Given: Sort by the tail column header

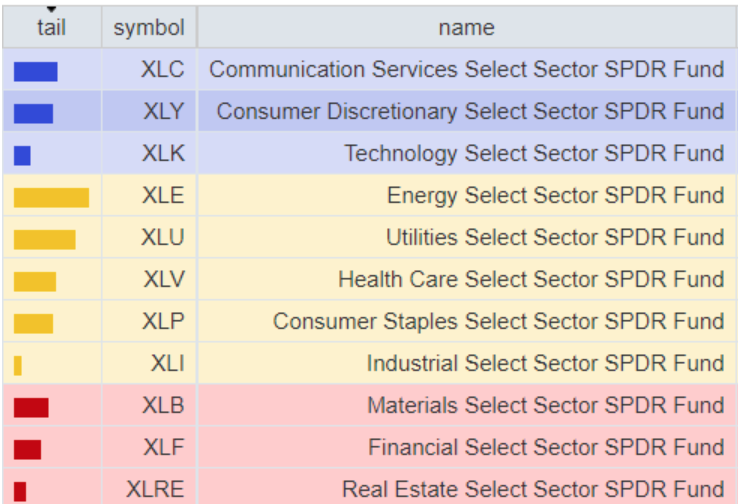Looking at the screenshot, I should click(x=51, y=28).
